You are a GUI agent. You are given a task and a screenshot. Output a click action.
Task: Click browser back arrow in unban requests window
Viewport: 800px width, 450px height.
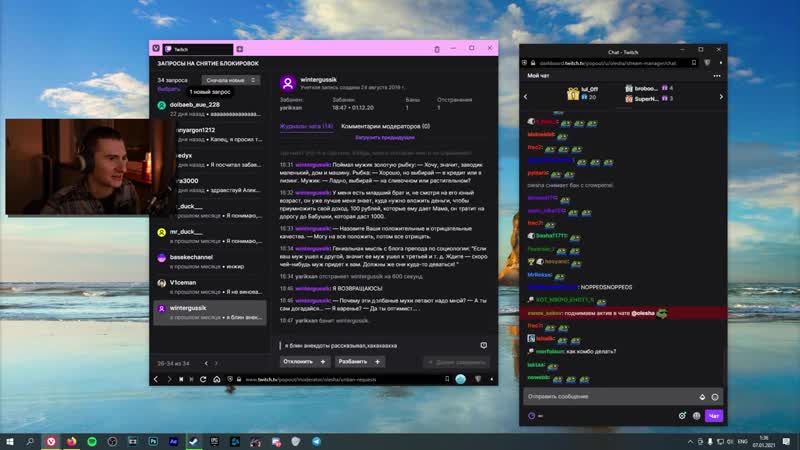156,379
